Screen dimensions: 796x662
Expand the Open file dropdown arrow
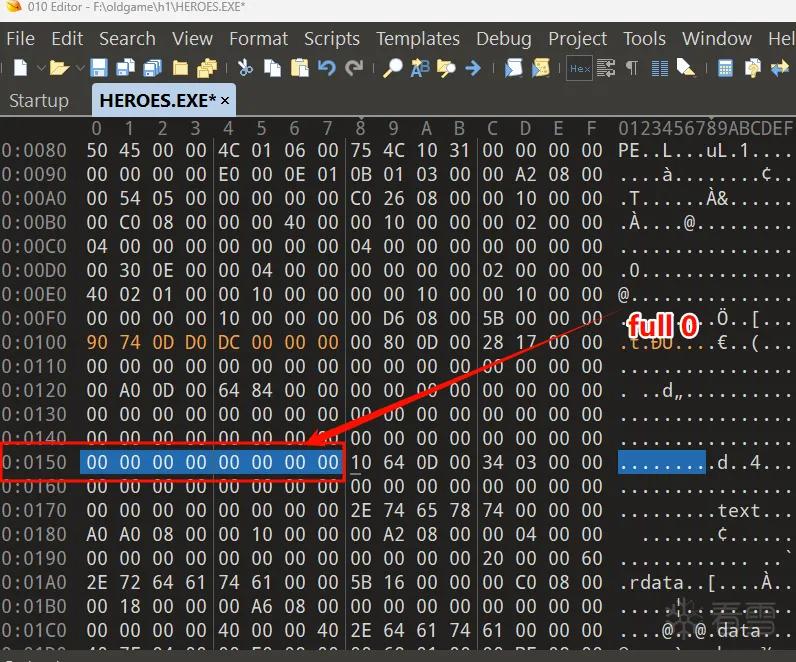pos(80,68)
